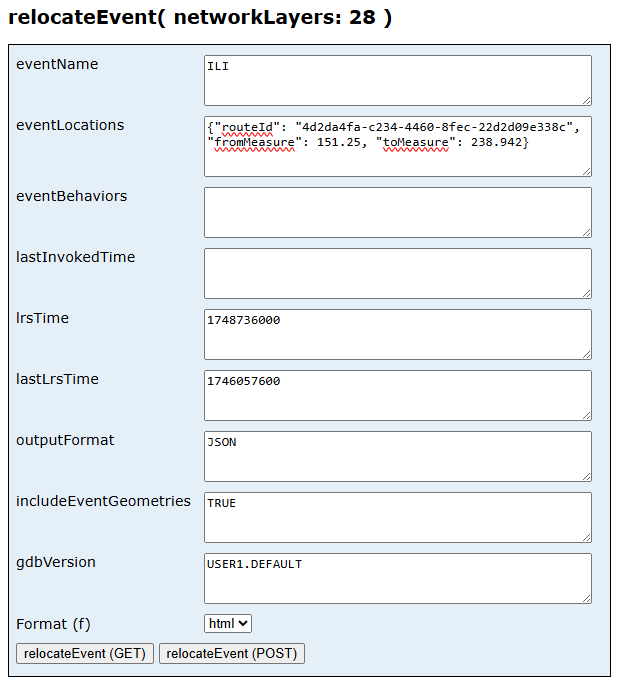Grab the eventName field resize handle
This screenshot has width=625, height=692.
[586, 100]
